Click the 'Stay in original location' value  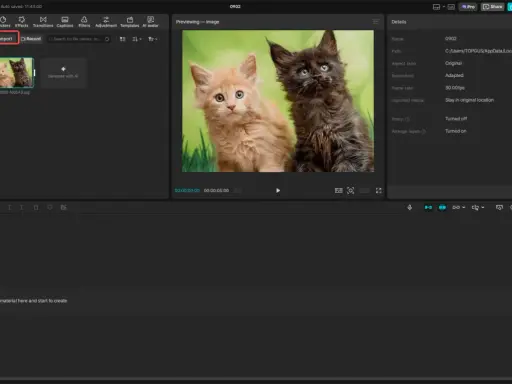(469, 100)
